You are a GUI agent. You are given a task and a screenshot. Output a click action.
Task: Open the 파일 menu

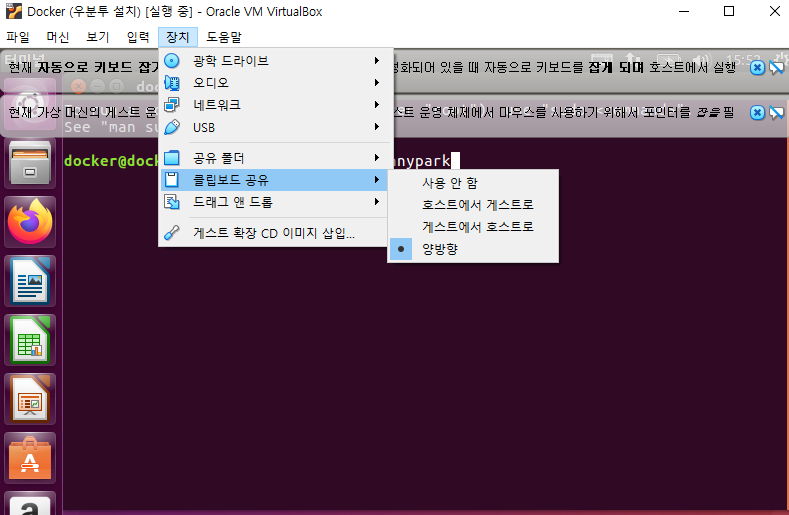pos(18,37)
